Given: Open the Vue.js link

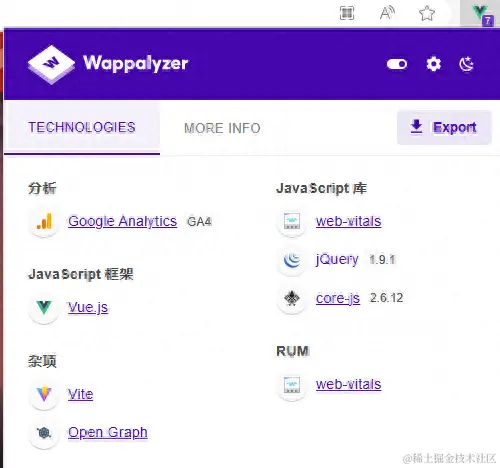Looking at the screenshot, I should pos(88,307).
